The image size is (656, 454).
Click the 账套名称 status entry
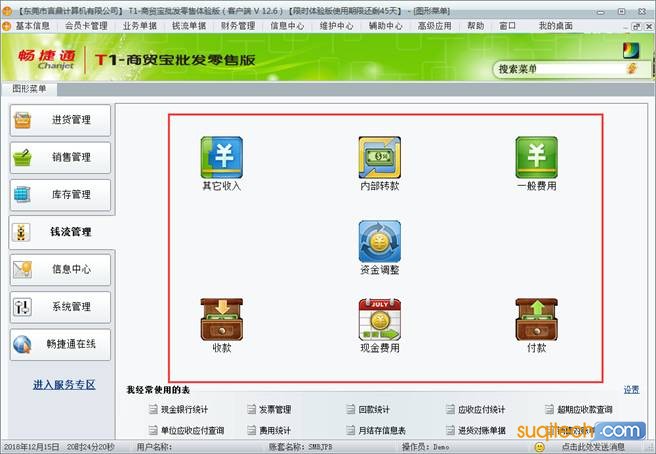300,447
